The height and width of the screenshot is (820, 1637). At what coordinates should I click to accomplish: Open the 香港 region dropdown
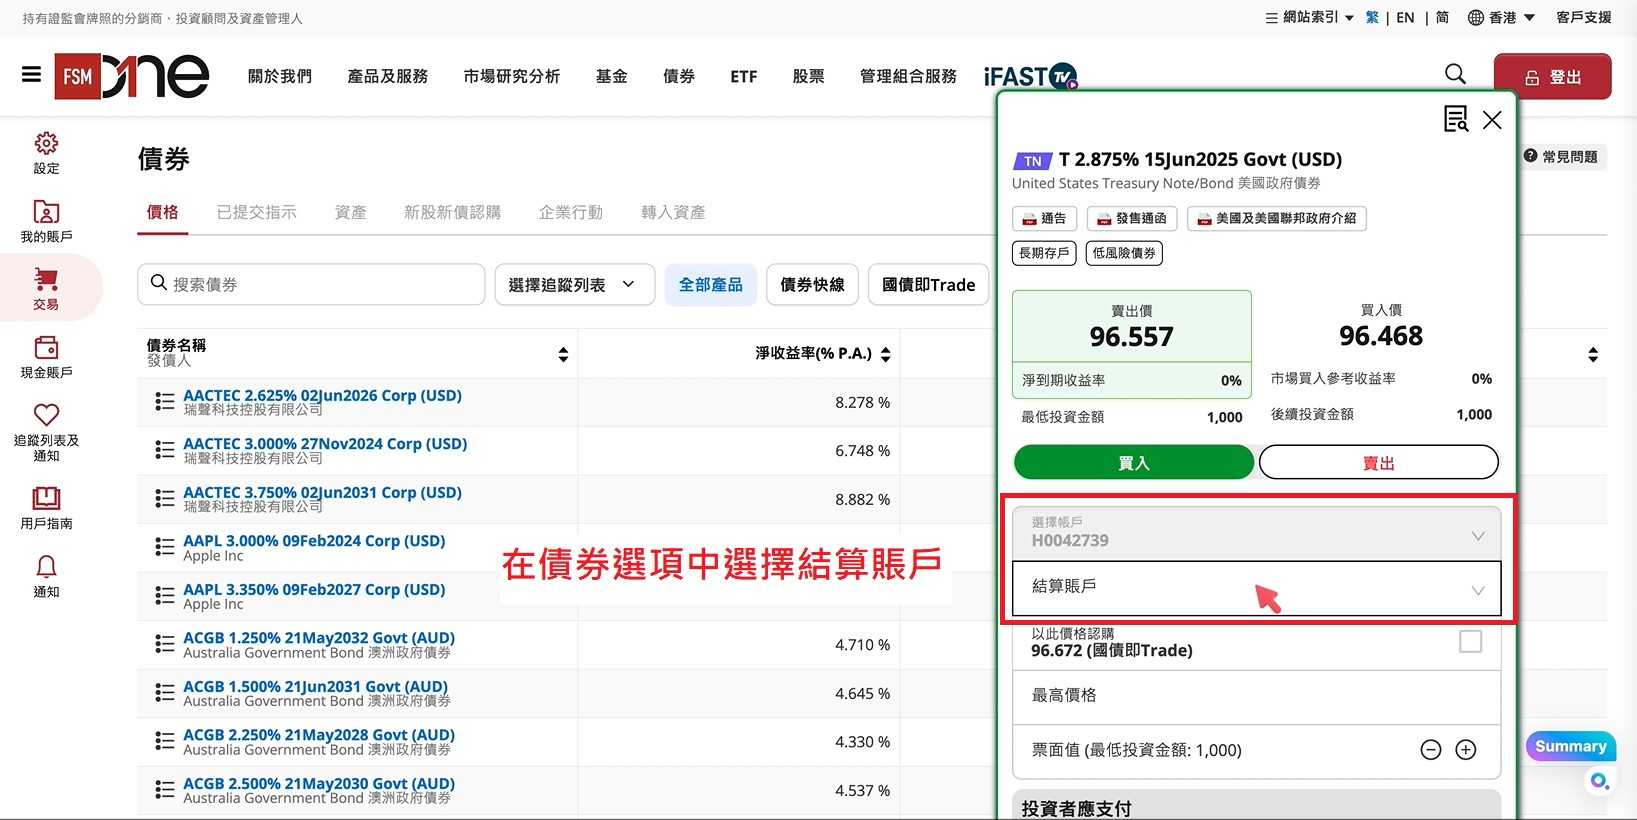tap(1501, 17)
